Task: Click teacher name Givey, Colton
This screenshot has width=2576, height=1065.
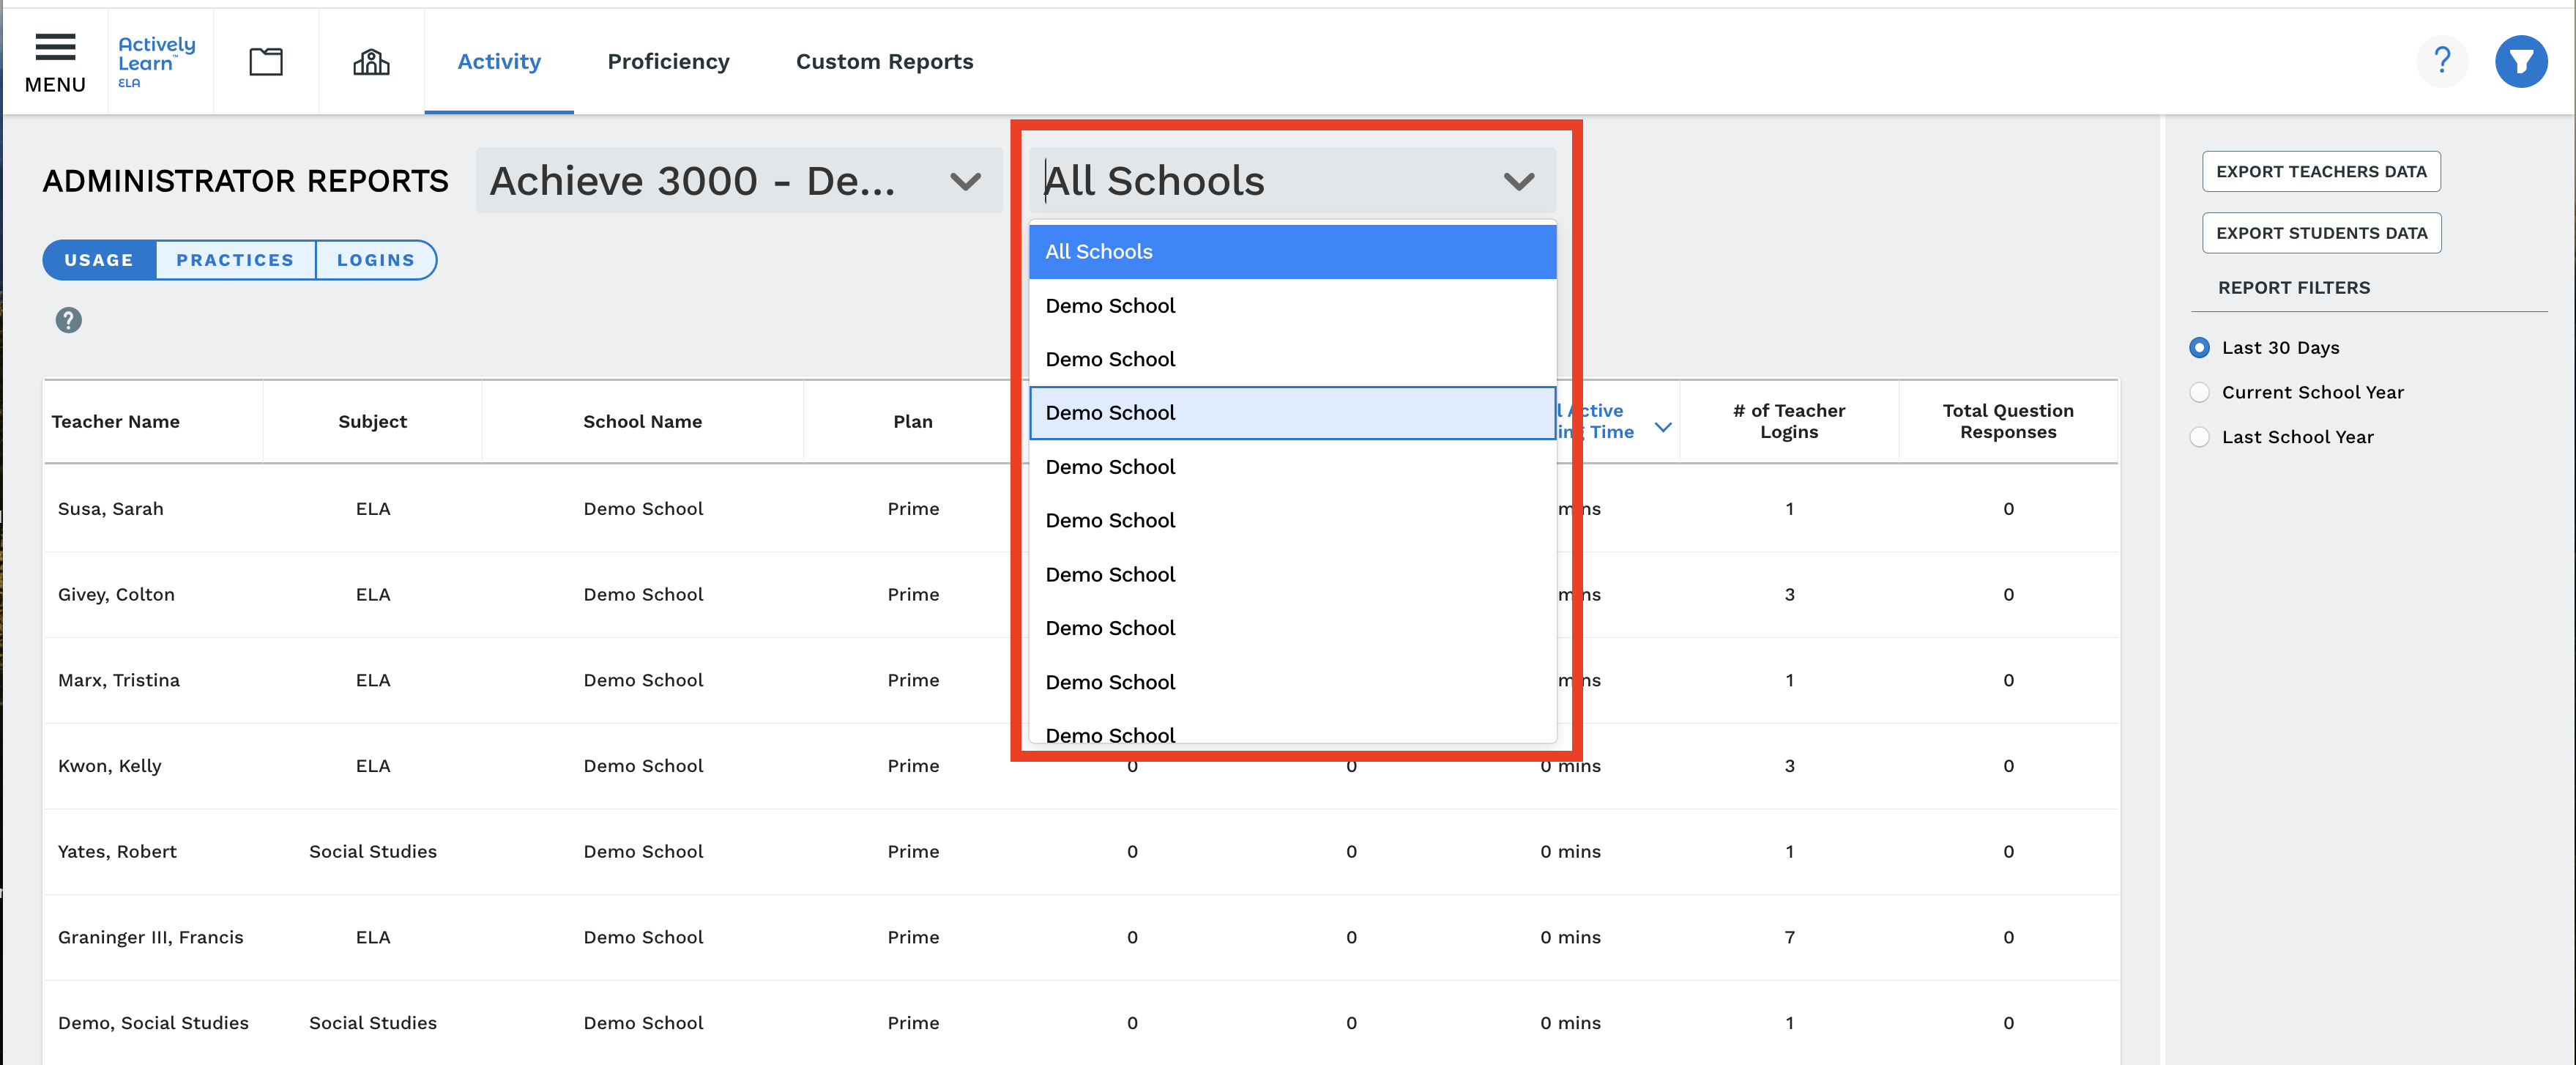Action: 116,595
